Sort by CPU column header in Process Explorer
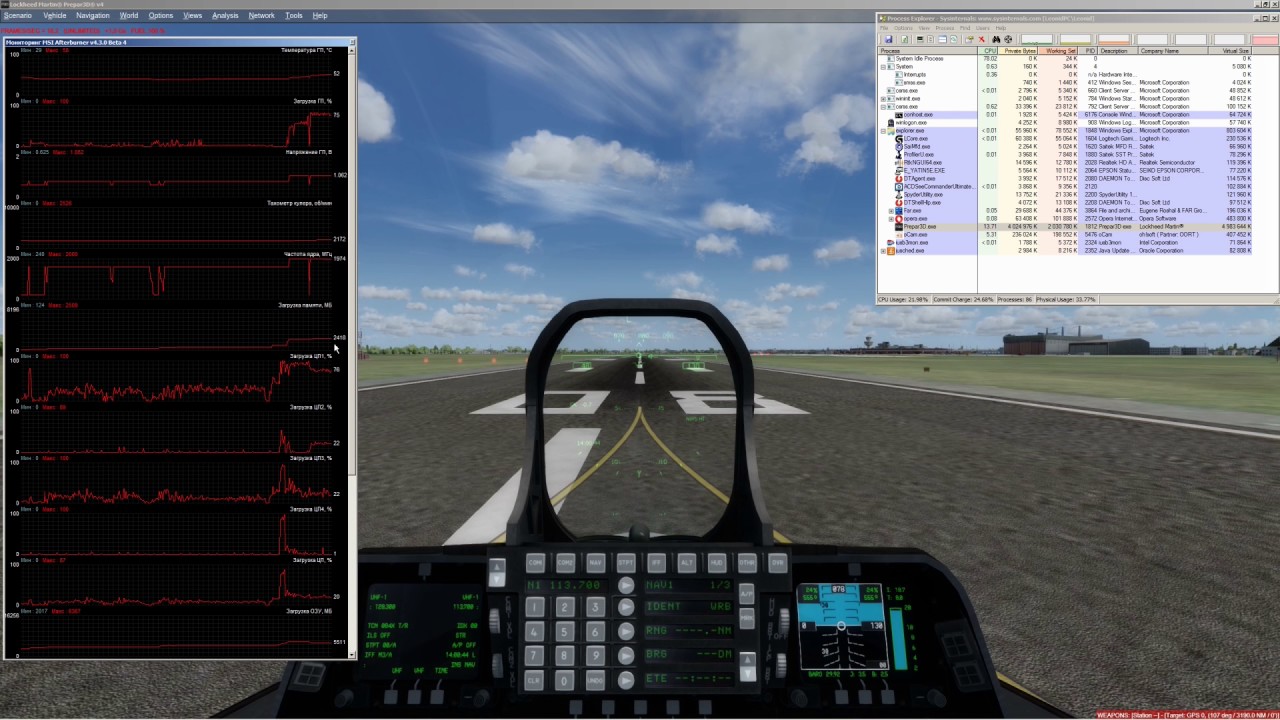The height and width of the screenshot is (720, 1280). pos(988,51)
